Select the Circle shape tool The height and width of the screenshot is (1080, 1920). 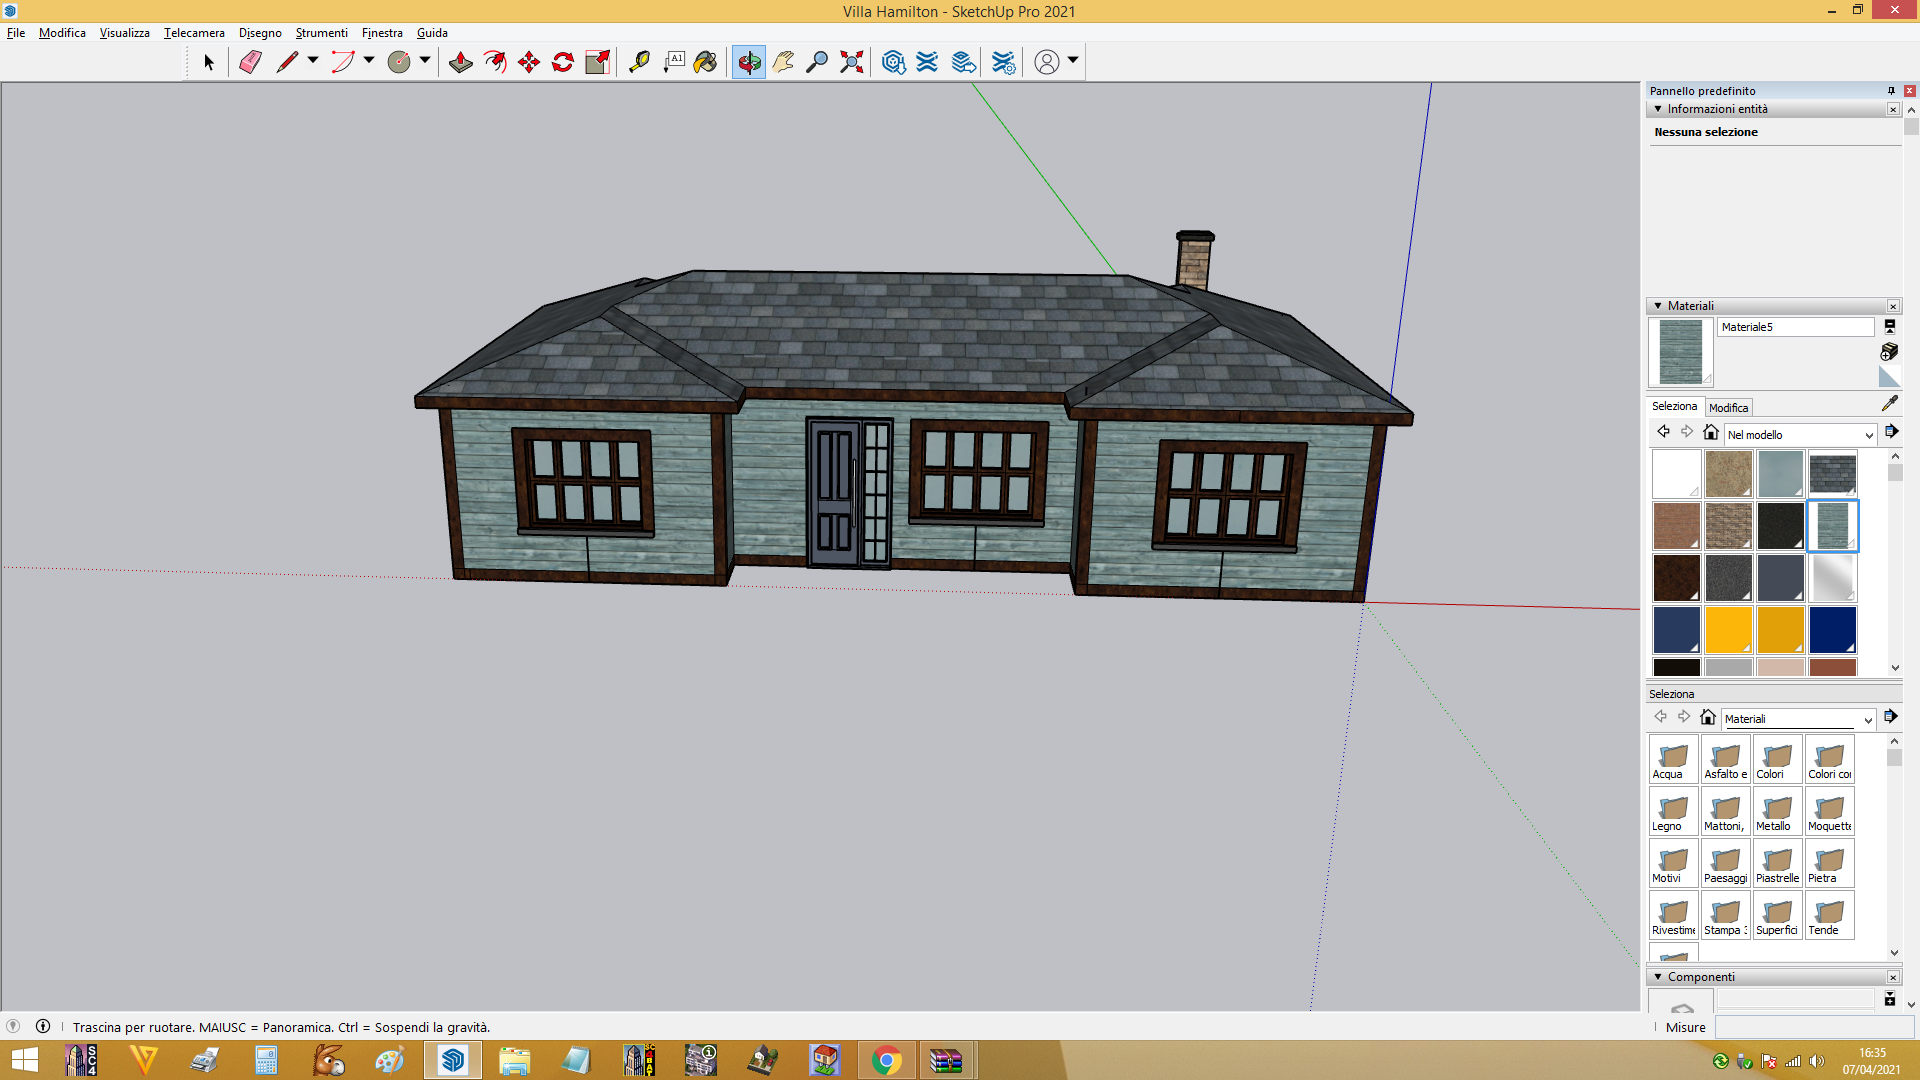point(399,62)
